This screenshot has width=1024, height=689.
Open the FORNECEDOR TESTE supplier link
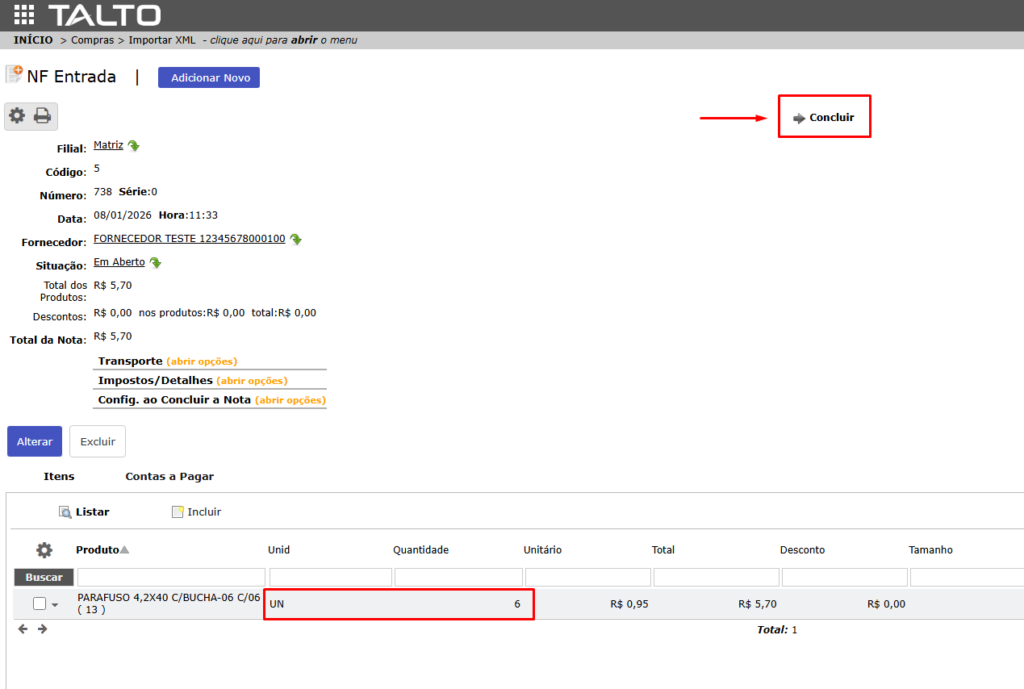point(189,239)
